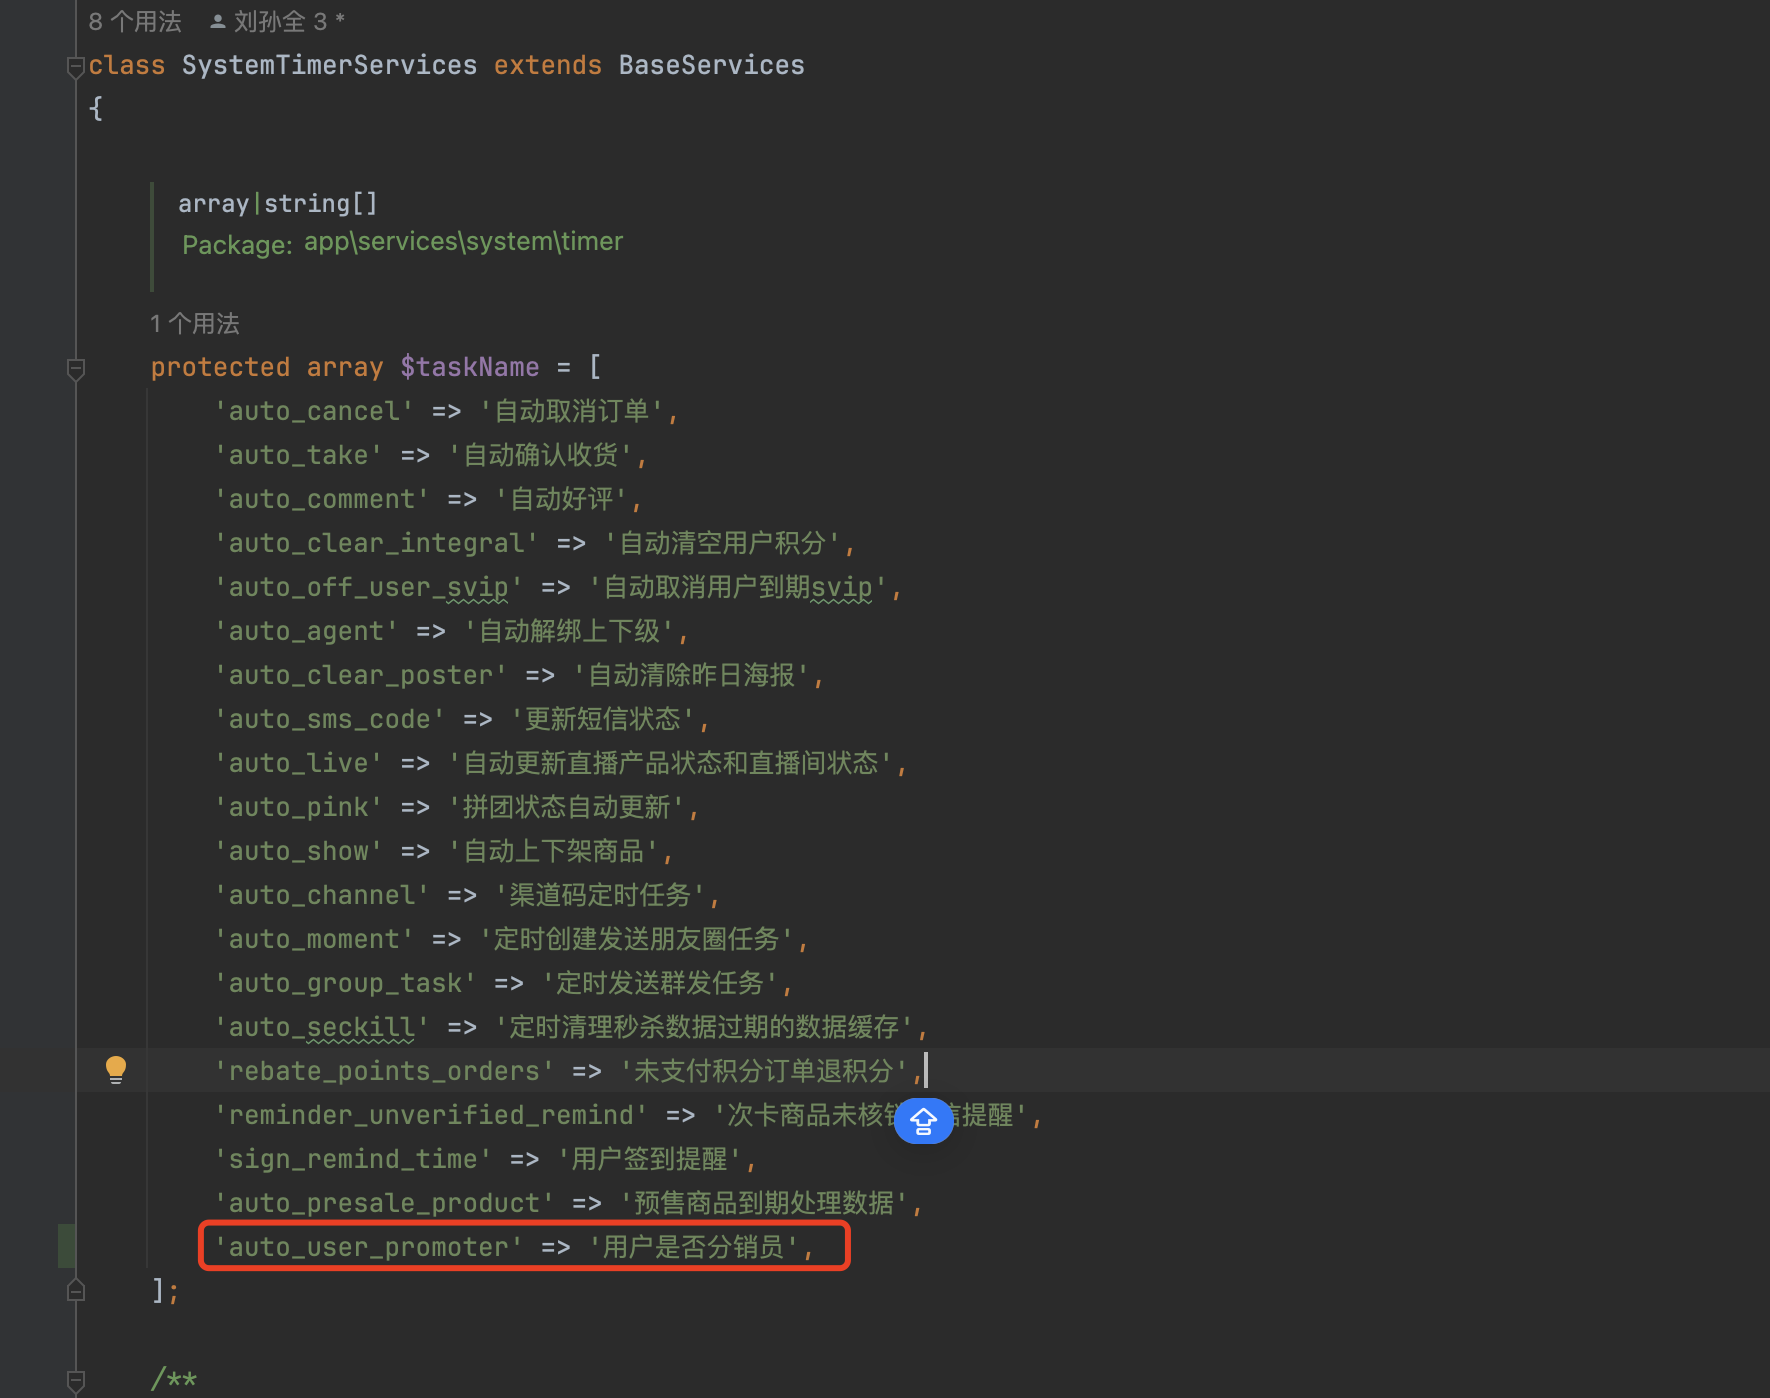
Task: Click the underlined word svip
Action: [842, 586]
